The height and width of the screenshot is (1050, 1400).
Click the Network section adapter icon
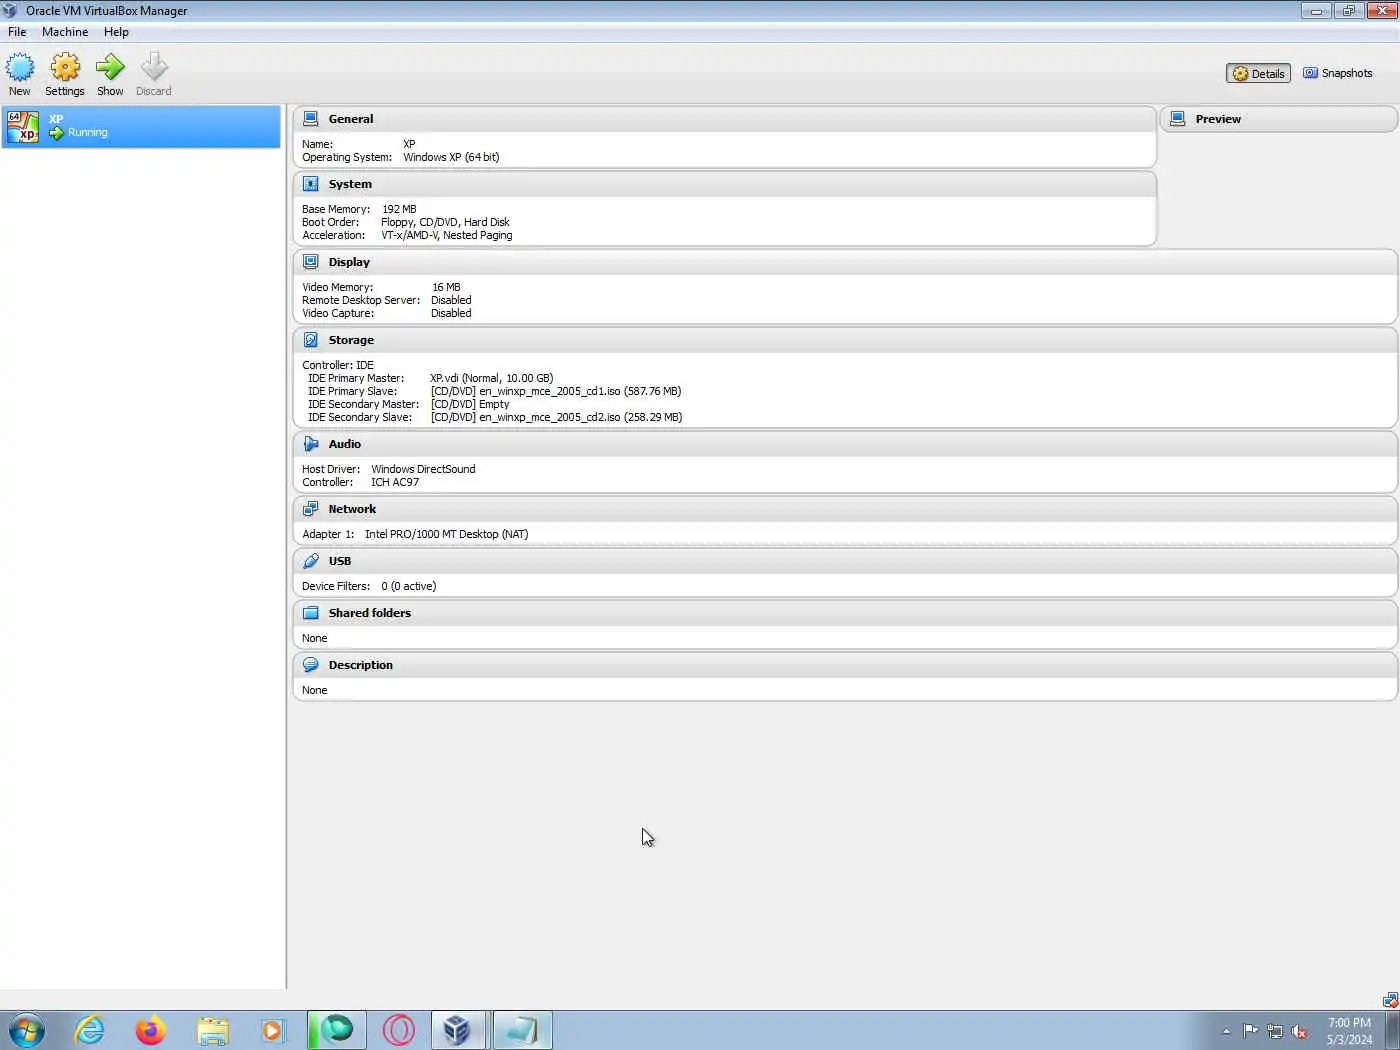tap(311, 509)
